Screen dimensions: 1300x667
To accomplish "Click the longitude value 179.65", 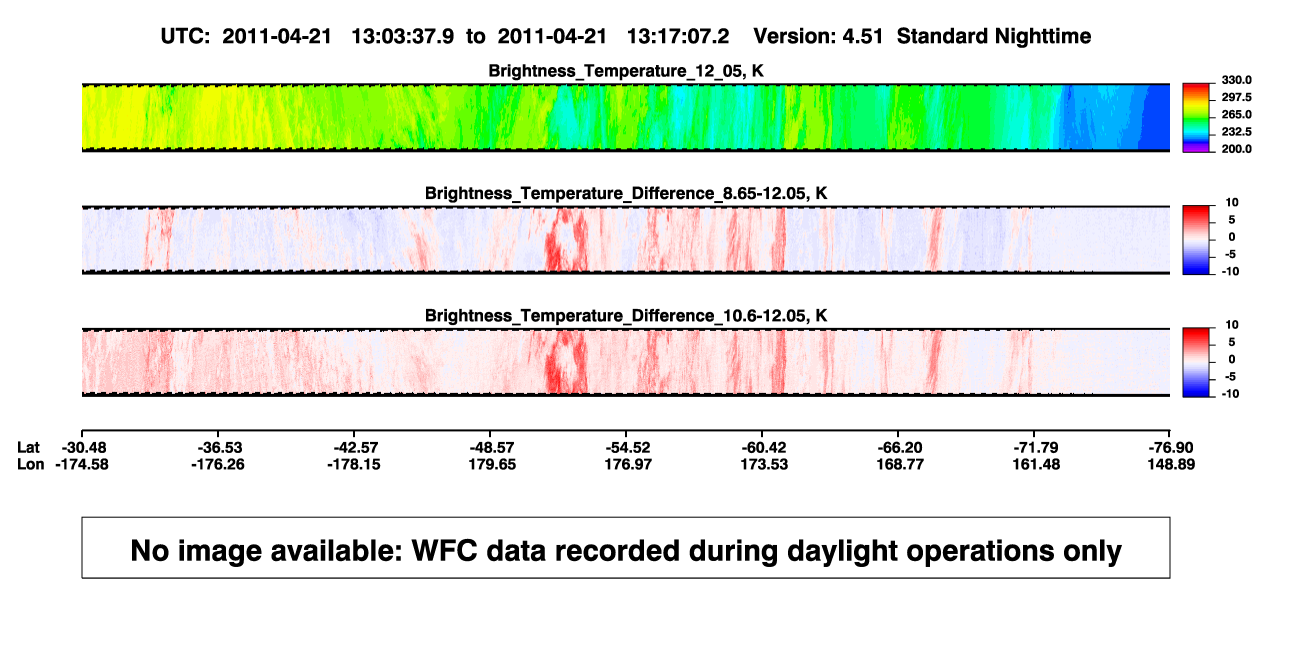I will tap(490, 464).
